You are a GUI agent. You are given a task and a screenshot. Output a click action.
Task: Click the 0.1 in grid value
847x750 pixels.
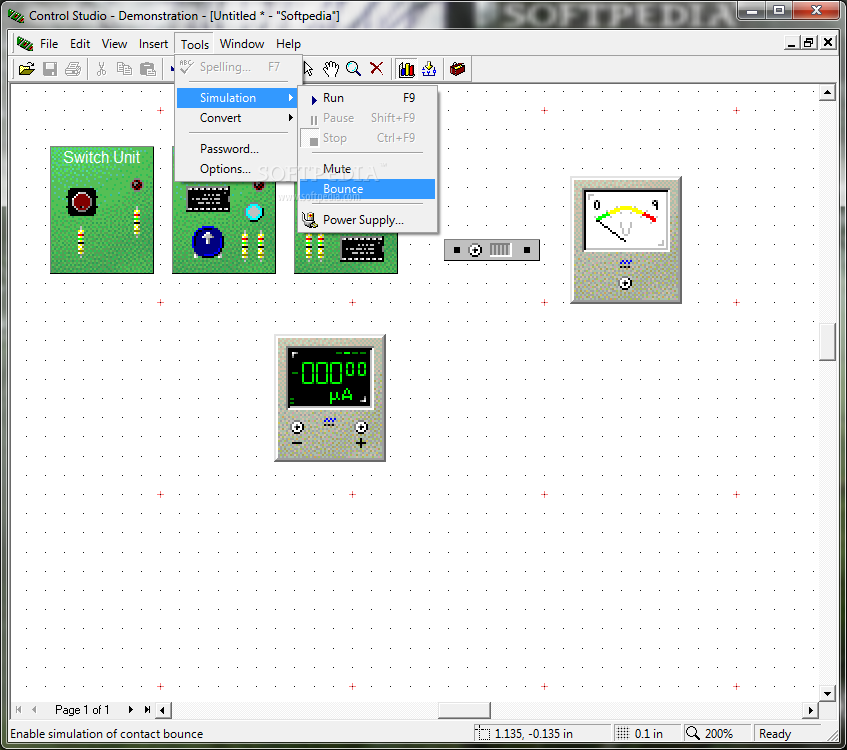pos(648,734)
